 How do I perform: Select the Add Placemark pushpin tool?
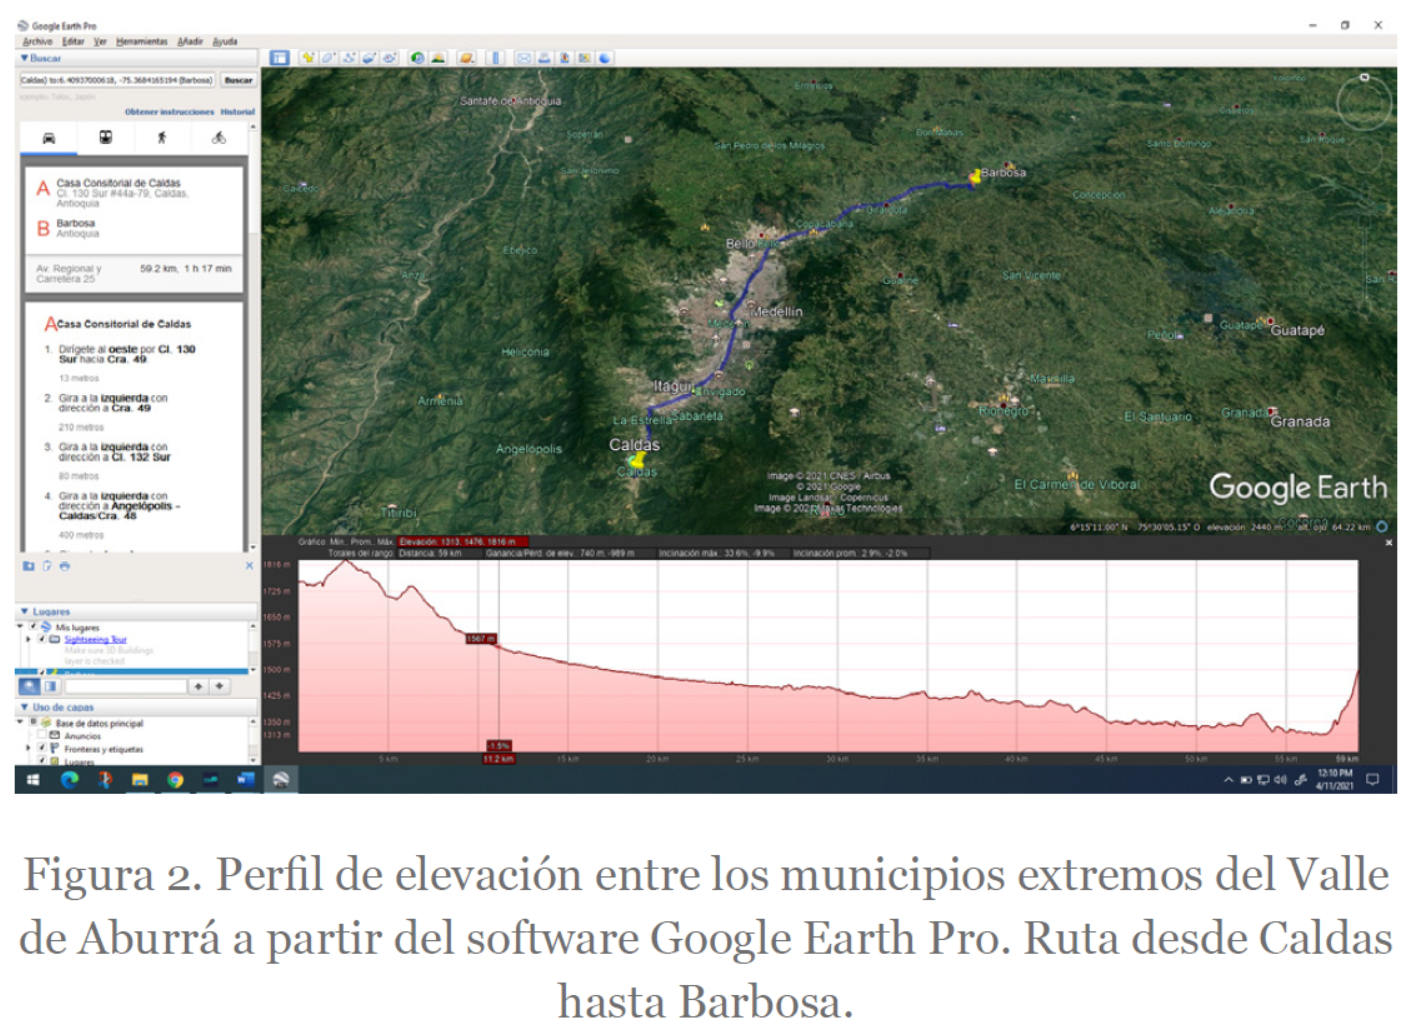309,58
